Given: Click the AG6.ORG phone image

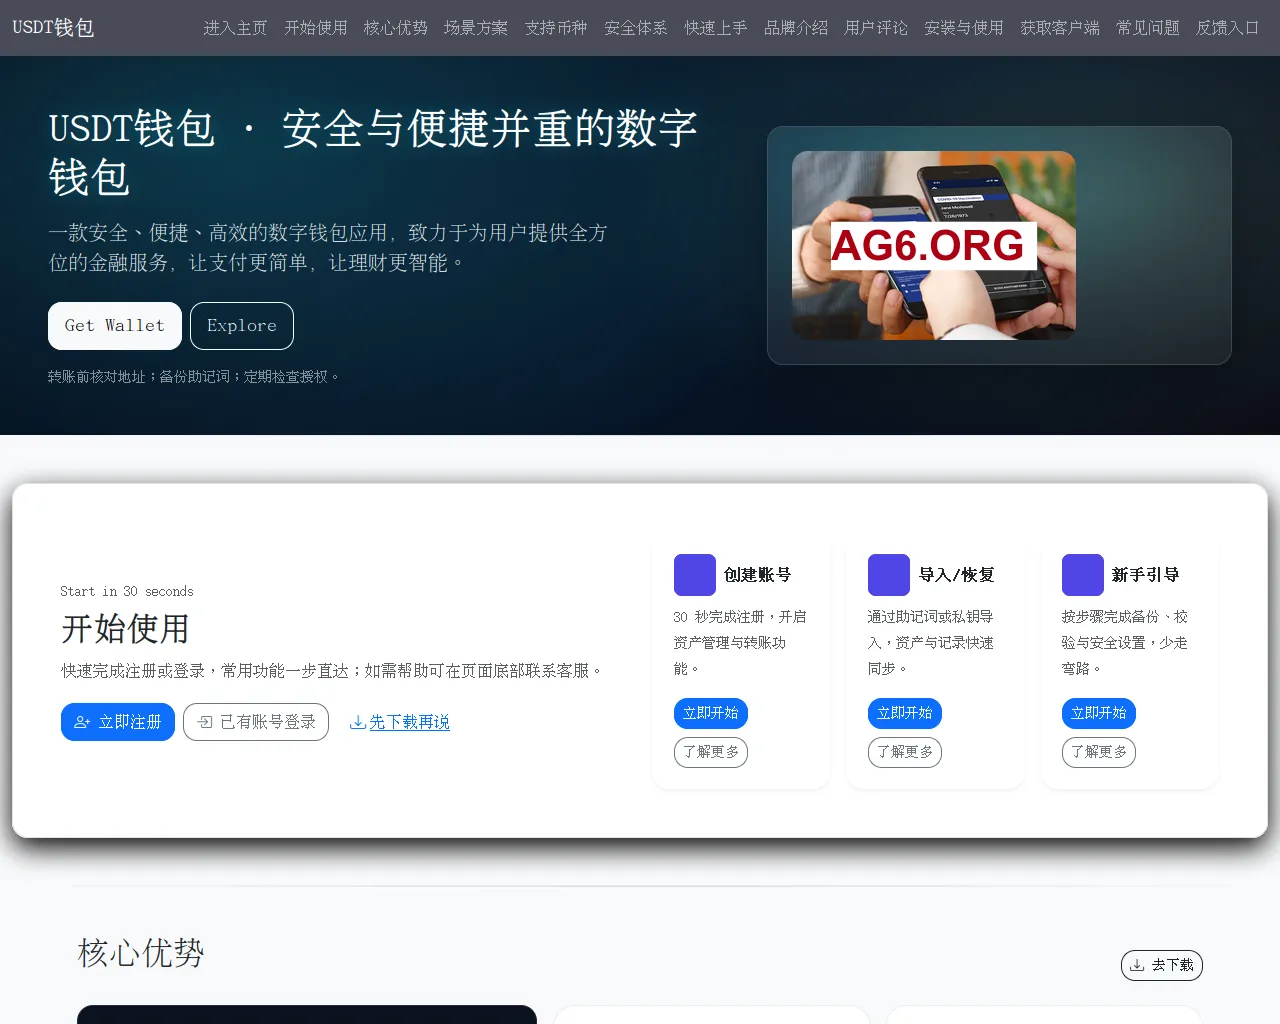Looking at the screenshot, I should [934, 245].
